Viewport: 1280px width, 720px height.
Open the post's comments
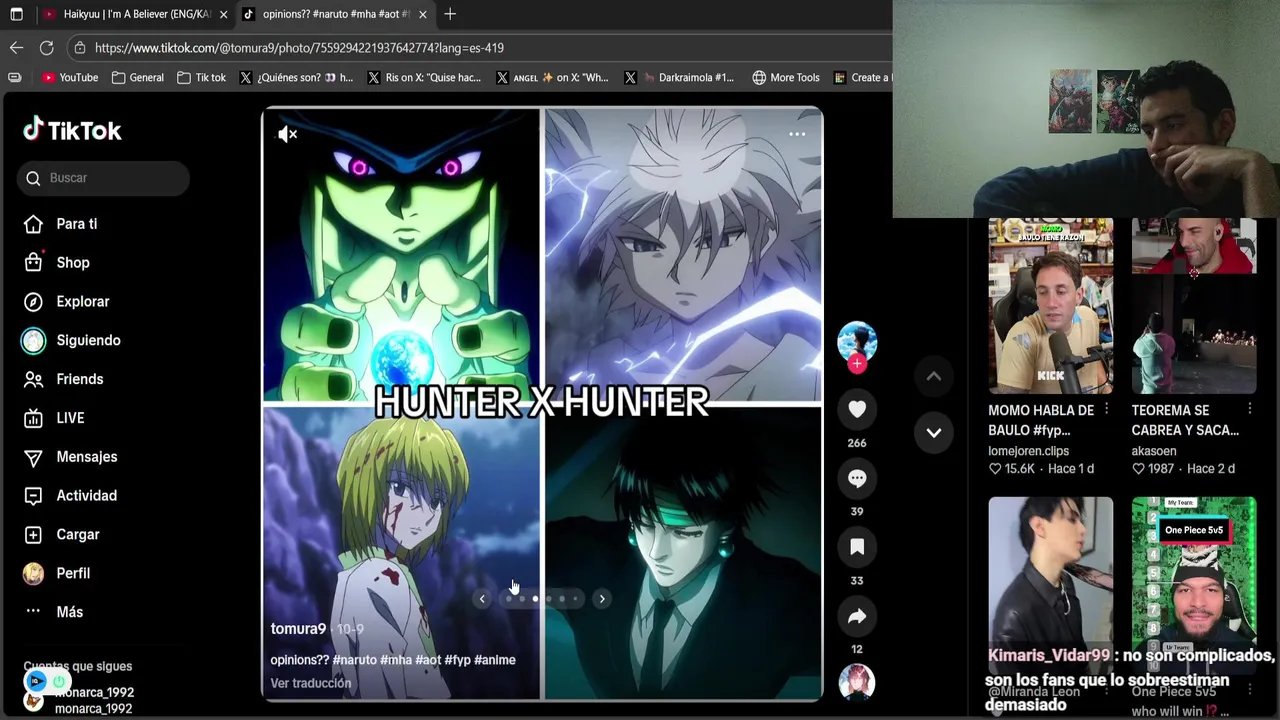coord(857,478)
